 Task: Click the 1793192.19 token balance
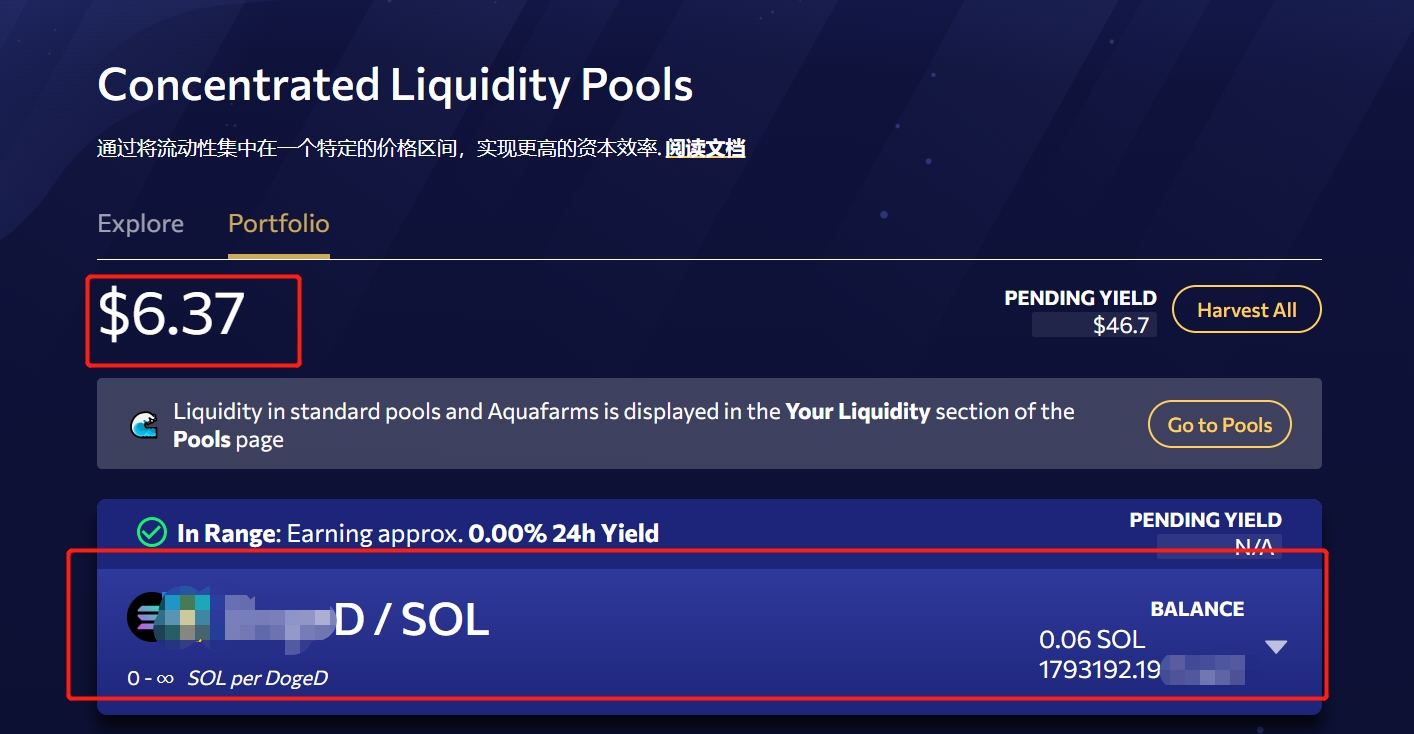coord(1100,669)
